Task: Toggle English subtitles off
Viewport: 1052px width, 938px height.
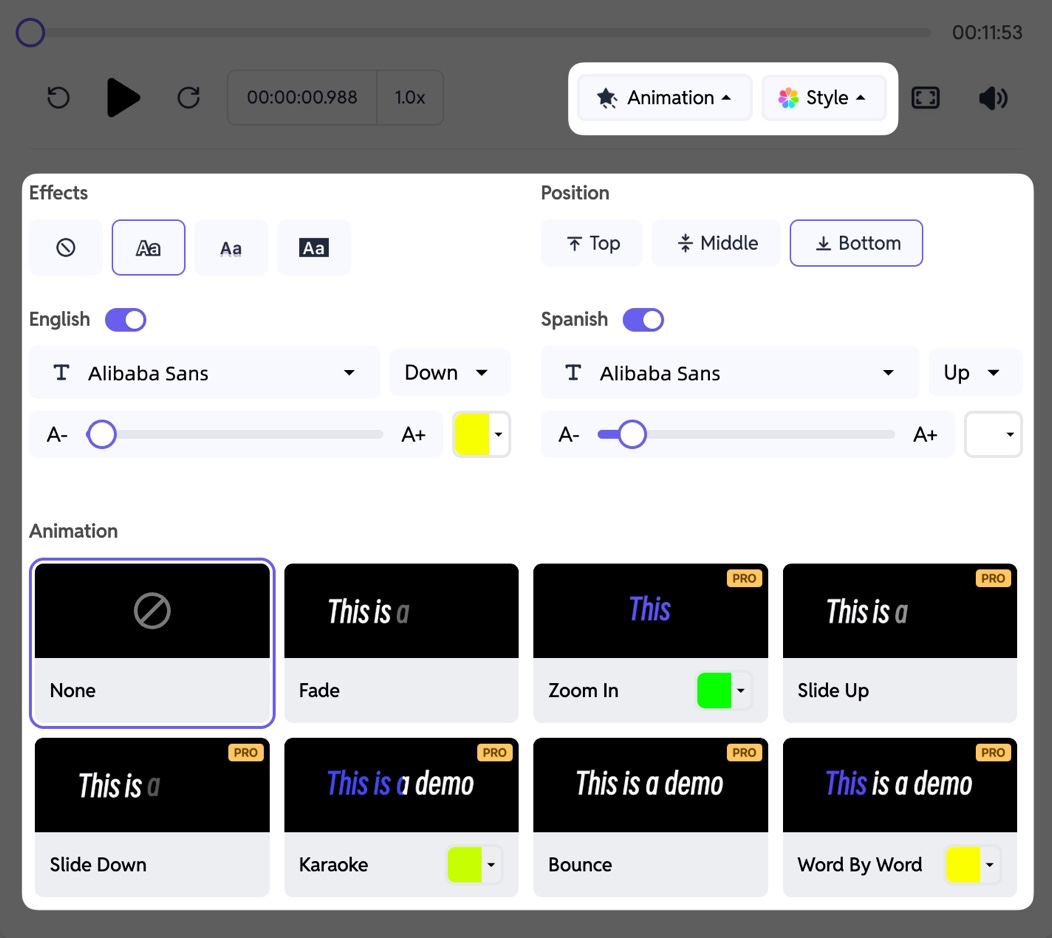Action: coord(125,319)
